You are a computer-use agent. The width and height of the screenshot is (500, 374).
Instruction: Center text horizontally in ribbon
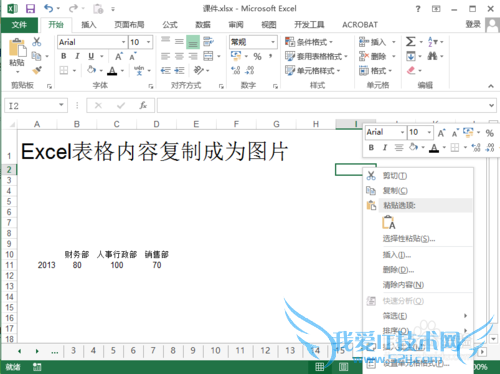[x=179, y=56]
